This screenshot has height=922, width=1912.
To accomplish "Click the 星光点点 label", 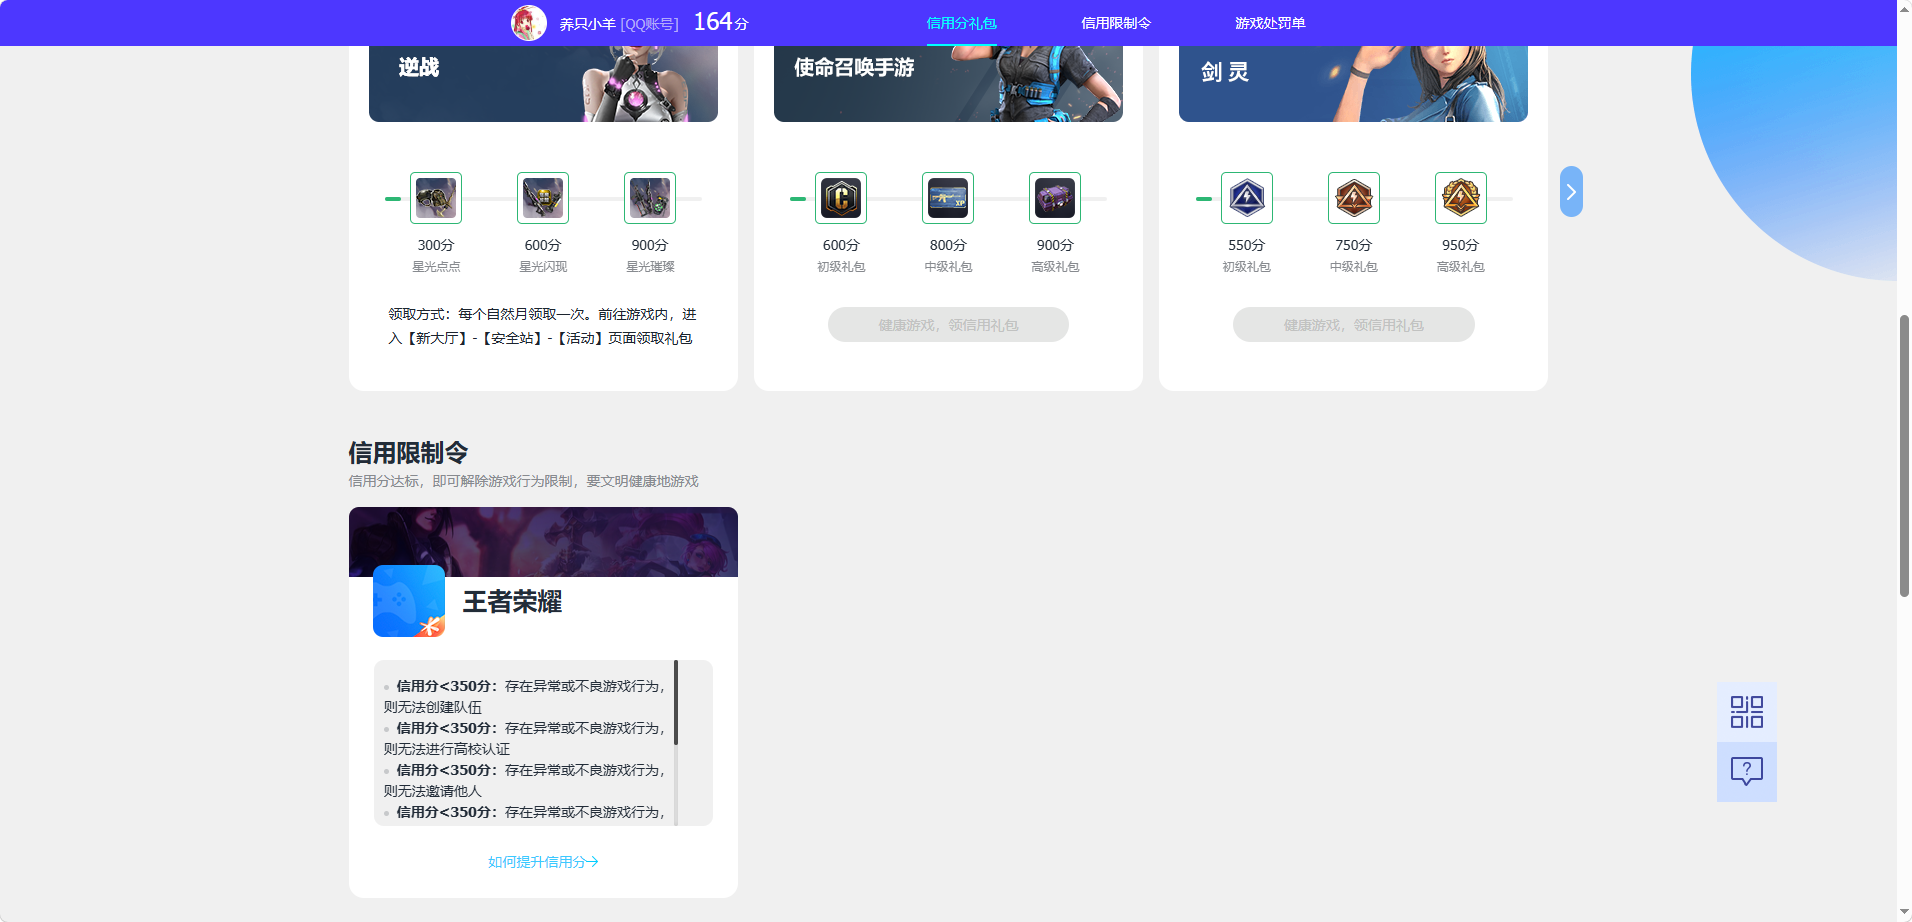I will 436,267.
